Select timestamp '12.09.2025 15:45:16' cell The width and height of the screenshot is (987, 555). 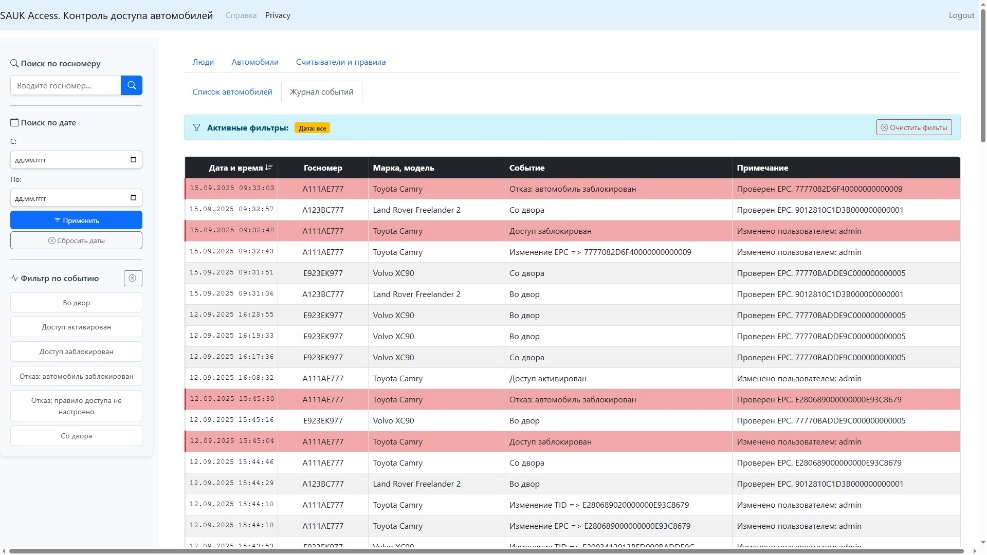pyautogui.click(x=232, y=420)
